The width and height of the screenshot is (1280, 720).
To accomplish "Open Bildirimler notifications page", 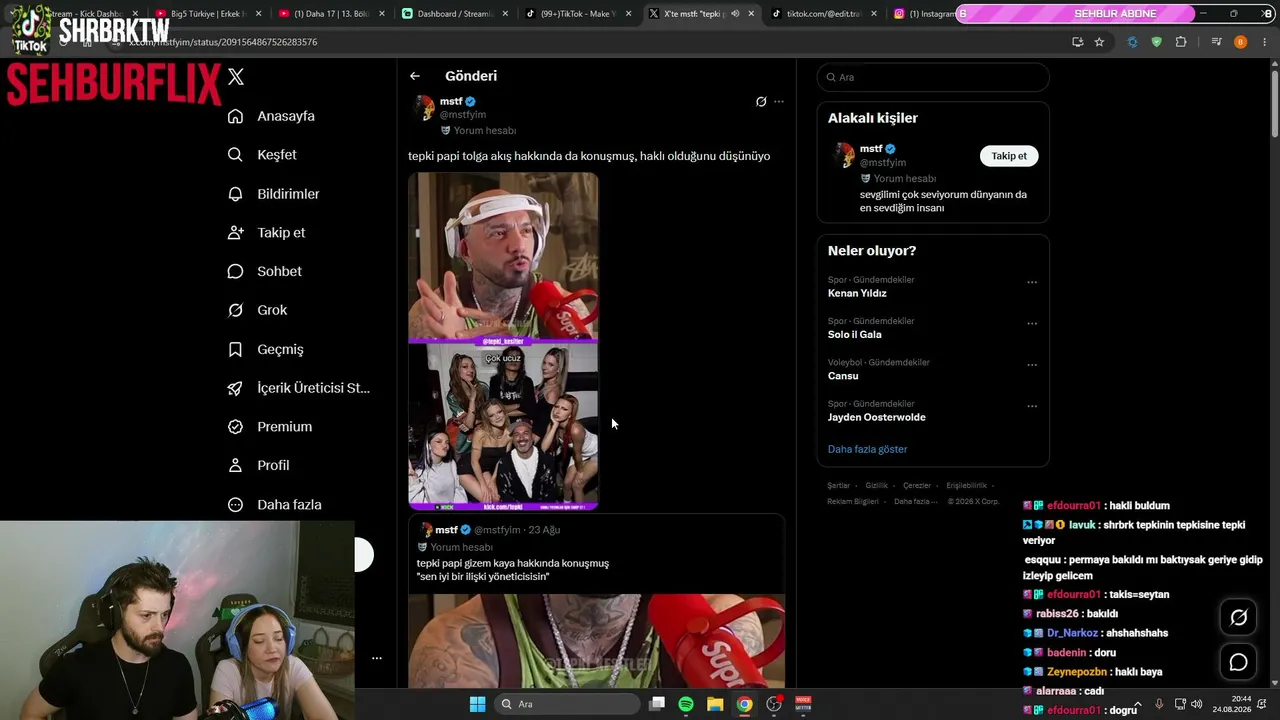I will (273, 194).
